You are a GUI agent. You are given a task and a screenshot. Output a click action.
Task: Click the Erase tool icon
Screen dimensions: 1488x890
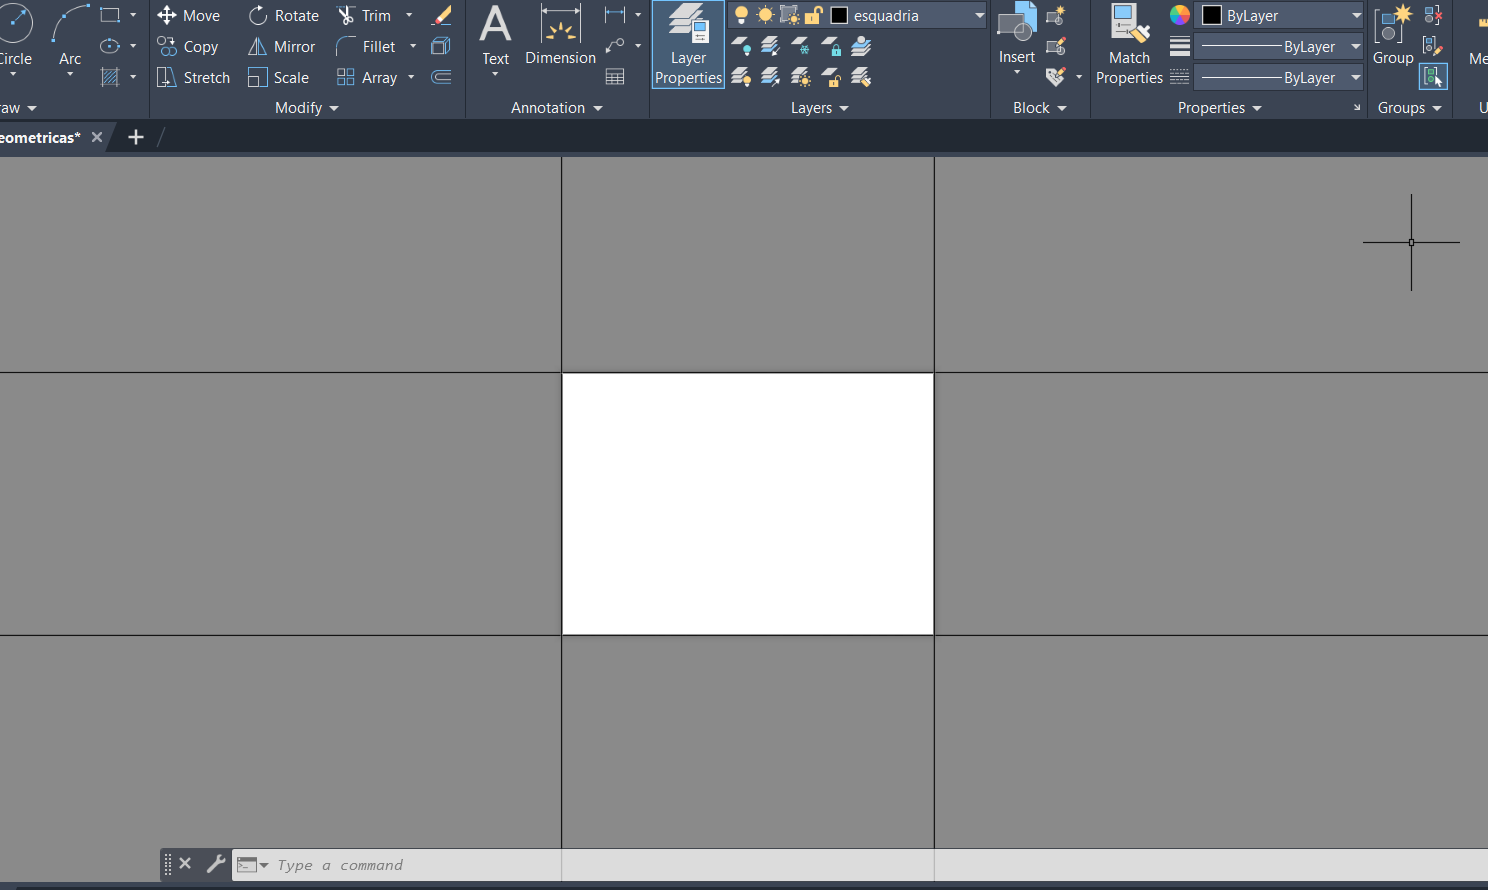pyautogui.click(x=441, y=15)
